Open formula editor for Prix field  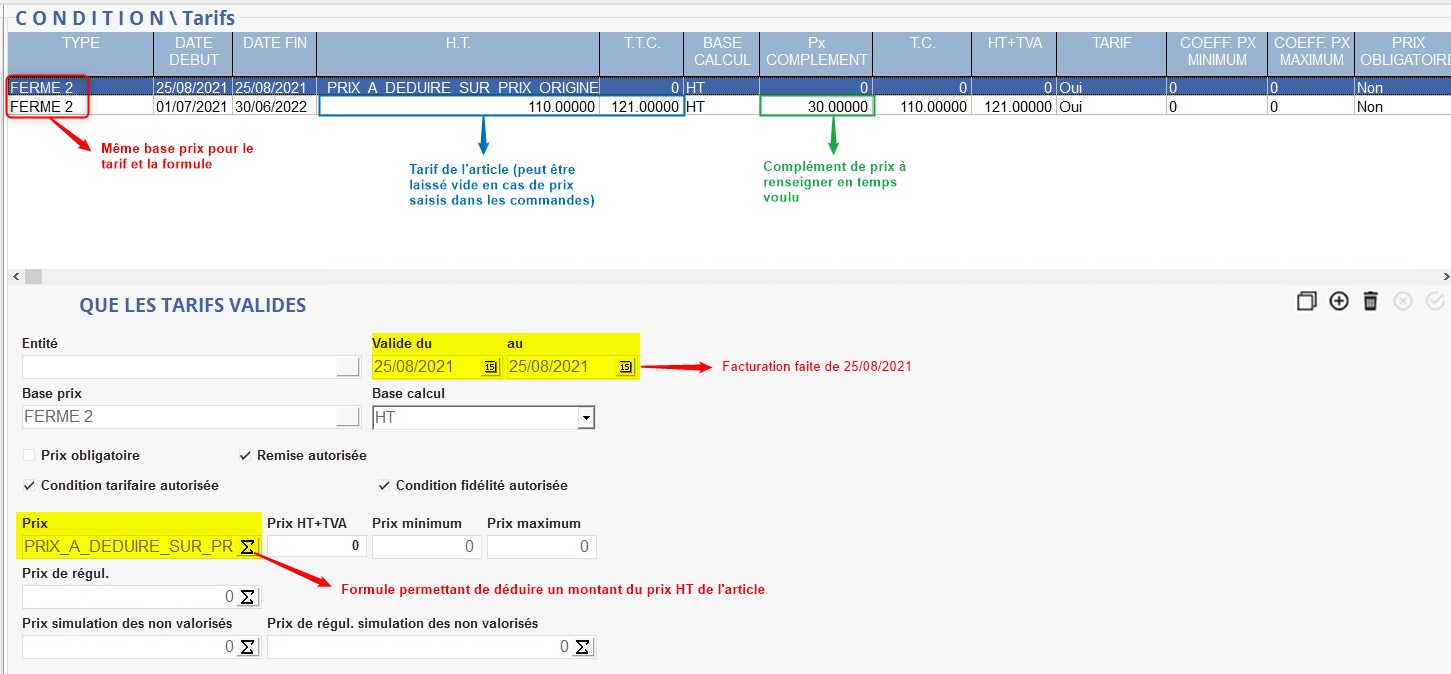247,547
